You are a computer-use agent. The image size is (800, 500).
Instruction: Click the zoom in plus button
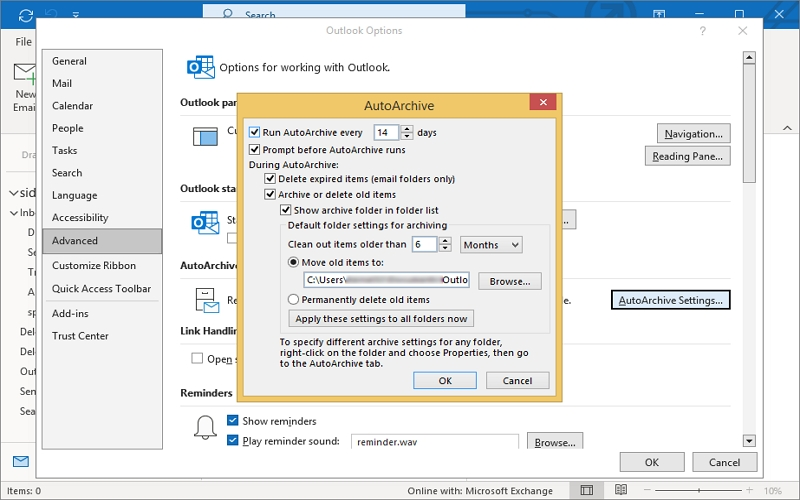click(x=749, y=490)
